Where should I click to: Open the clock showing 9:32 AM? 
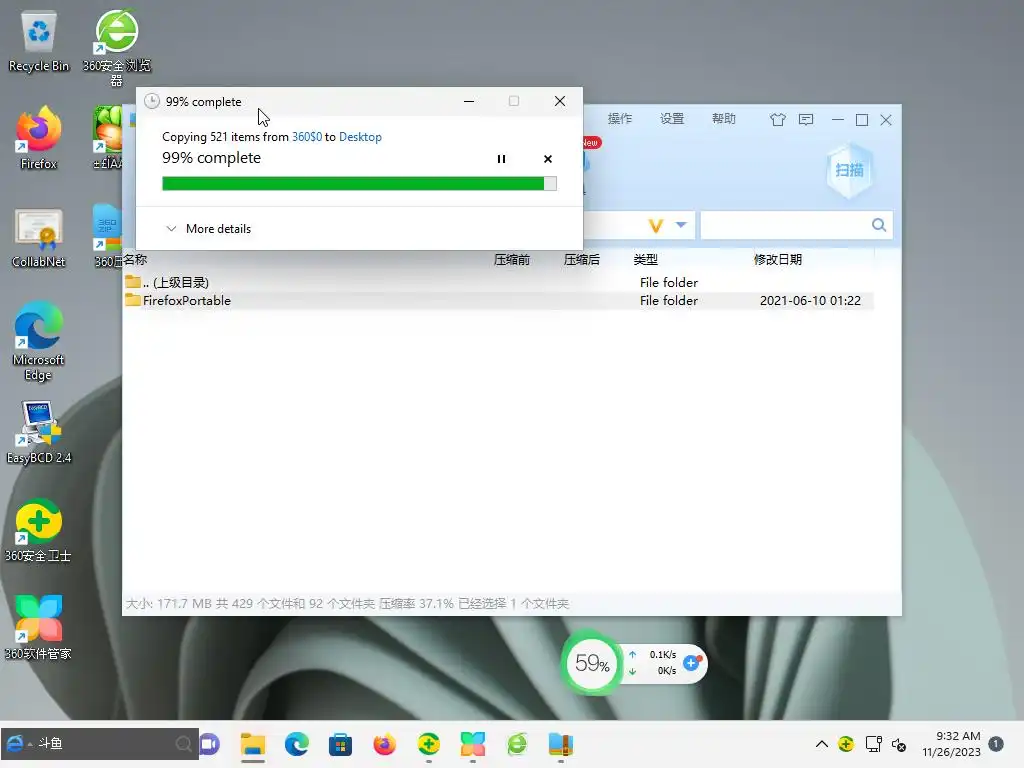click(x=952, y=744)
